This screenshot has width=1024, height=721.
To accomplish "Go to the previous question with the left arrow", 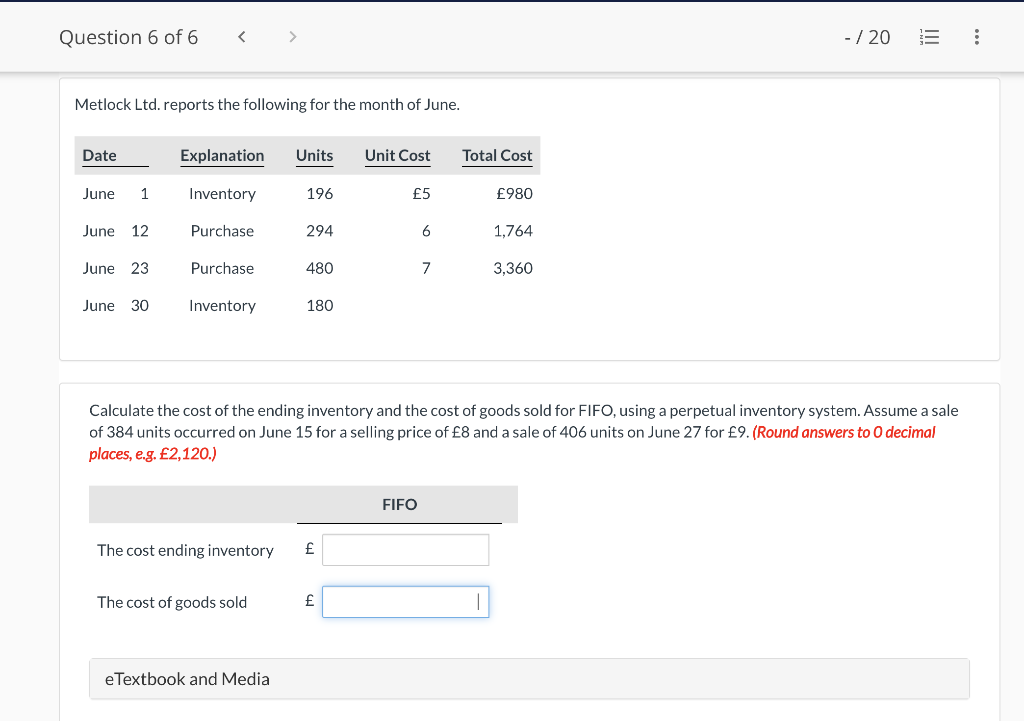I will pos(242,37).
